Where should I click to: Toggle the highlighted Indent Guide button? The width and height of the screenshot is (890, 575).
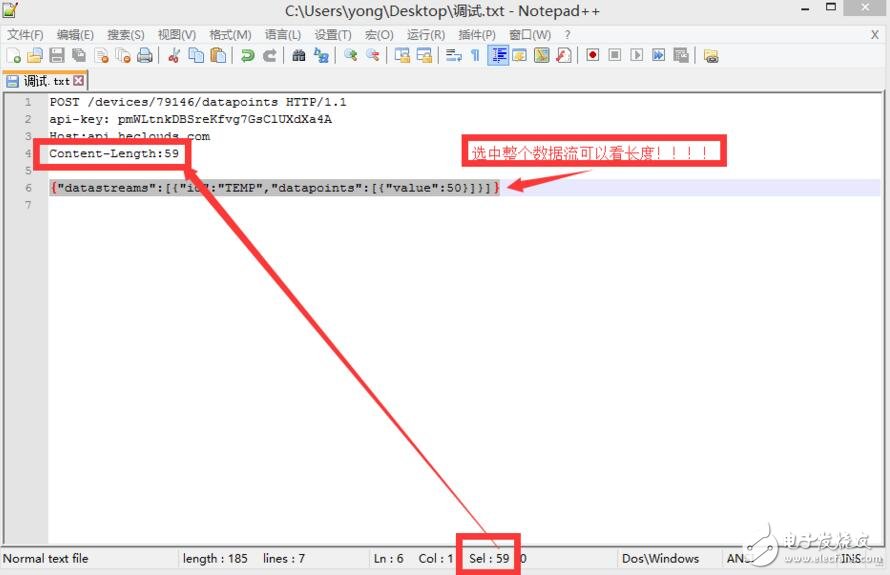click(498, 56)
